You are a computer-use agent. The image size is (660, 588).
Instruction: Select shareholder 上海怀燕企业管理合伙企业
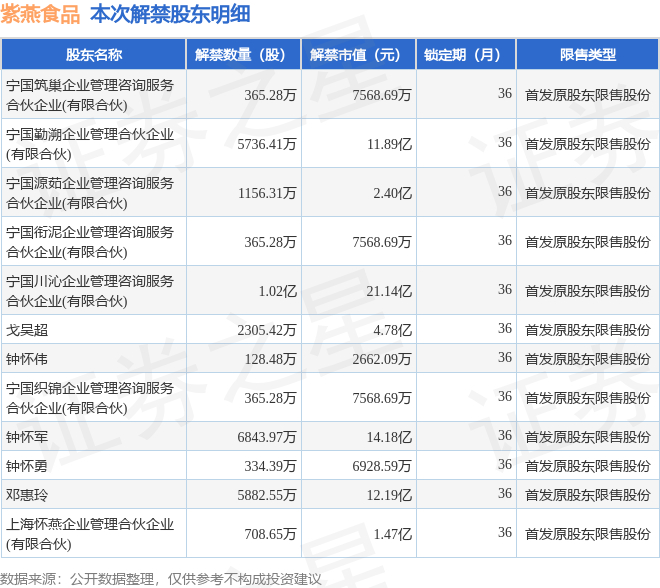click(x=90, y=534)
